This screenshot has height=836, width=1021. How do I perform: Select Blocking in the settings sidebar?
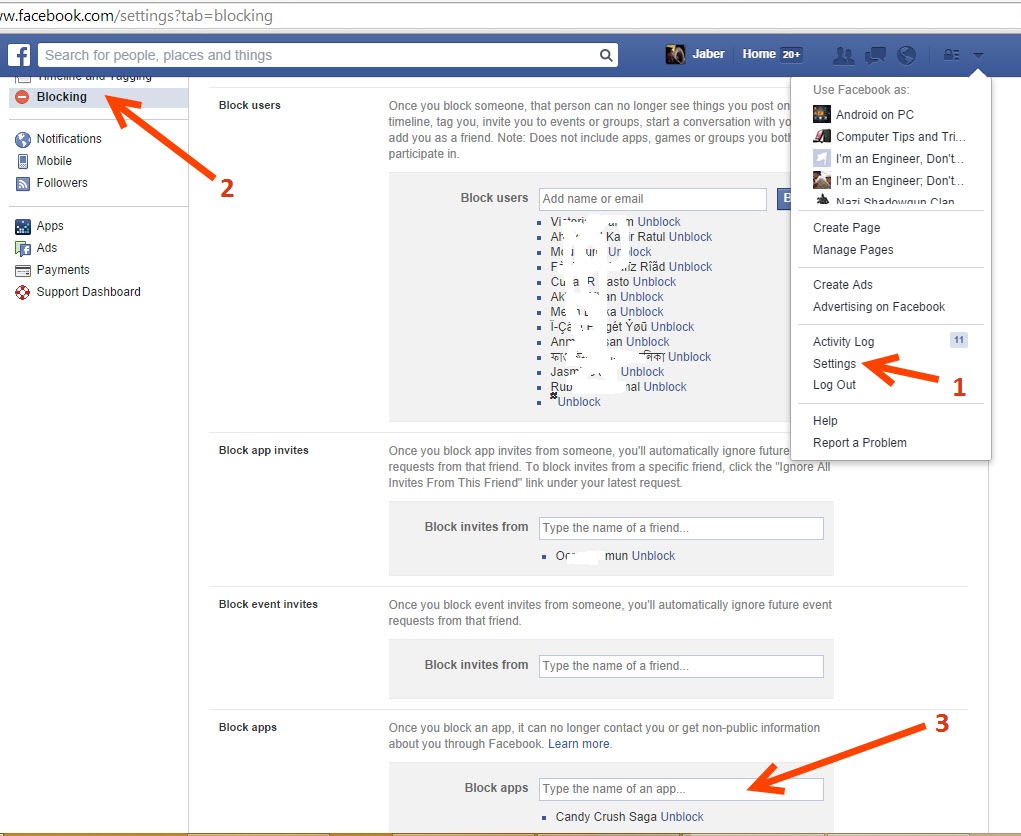click(61, 97)
